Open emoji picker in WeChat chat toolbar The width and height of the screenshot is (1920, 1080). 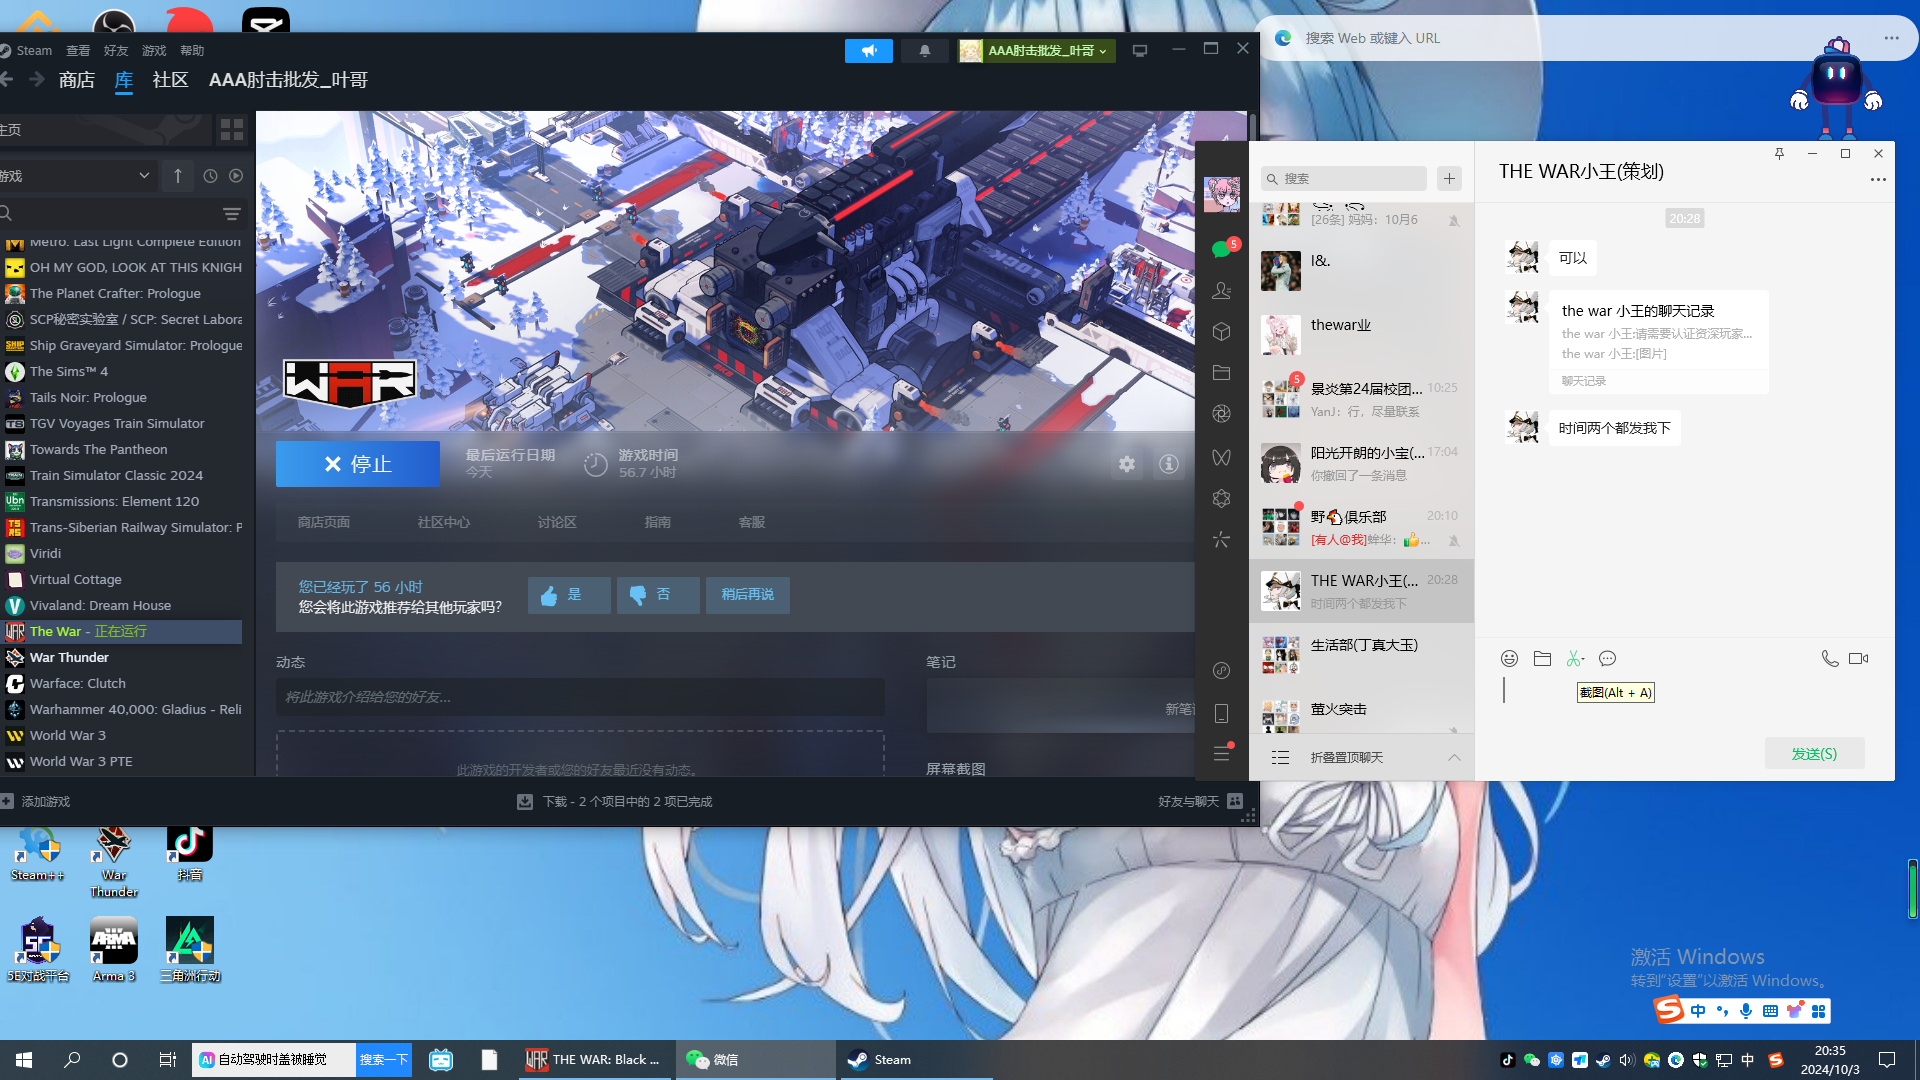pos(1510,658)
